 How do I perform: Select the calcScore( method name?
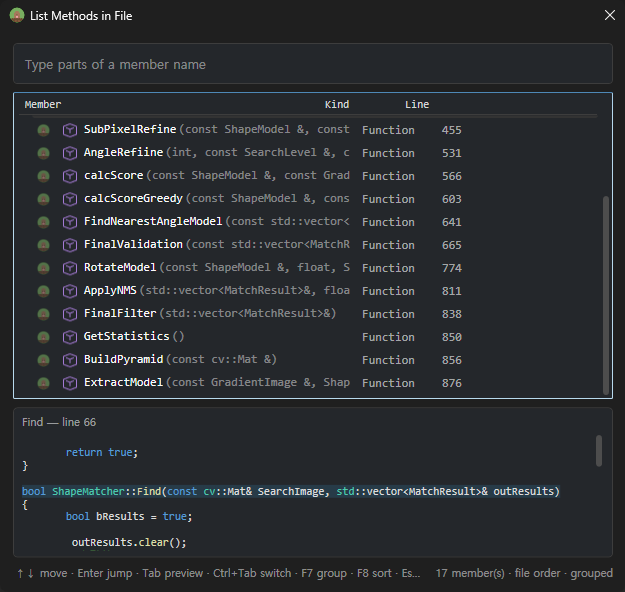[114, 175]
